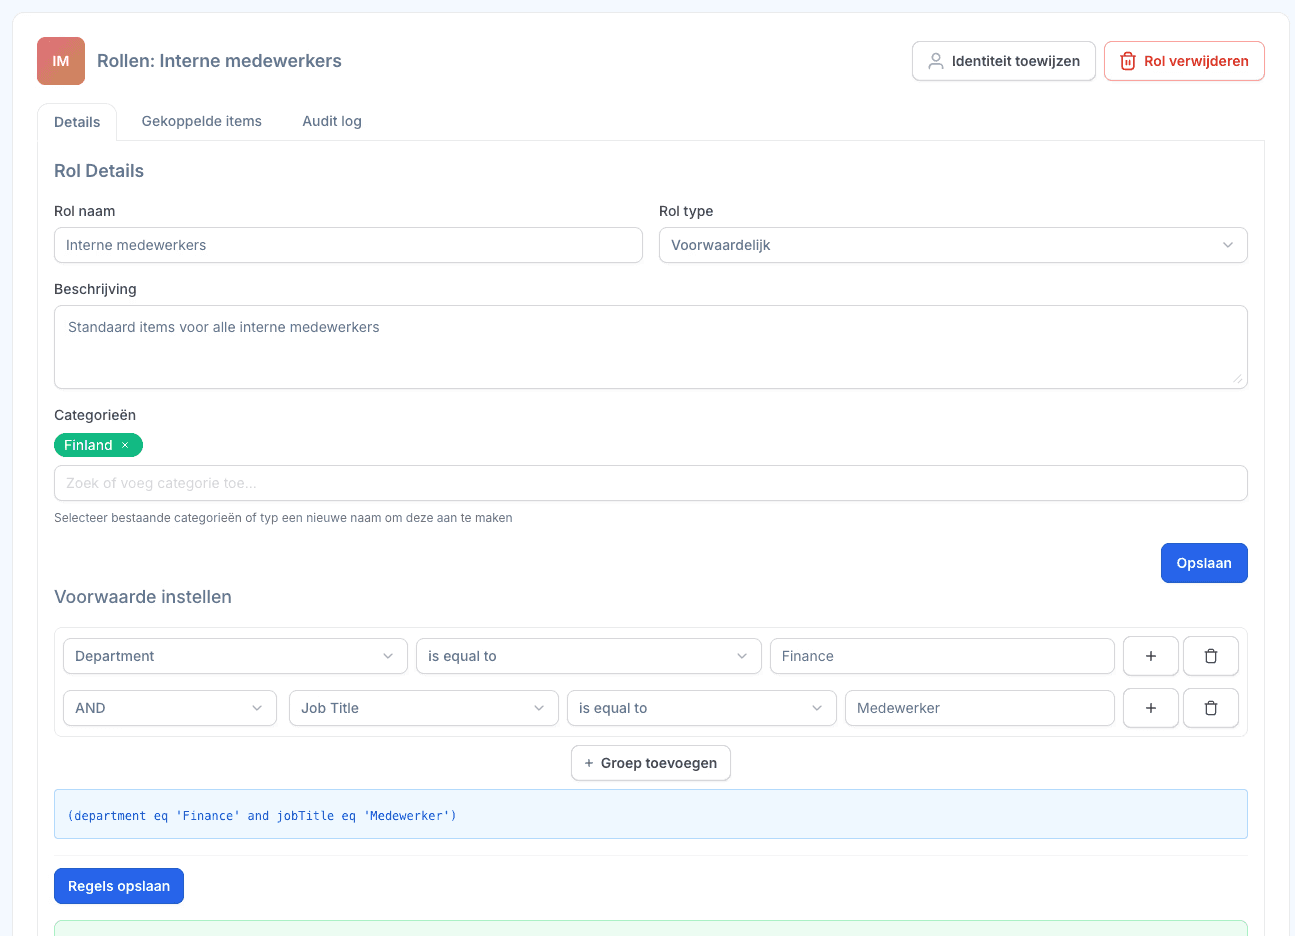Image resolution: width=1295 pixels, height=936 pixels.
Task: Open first row 'is equal to' operator dropdown
Action: tap(589, 656)
